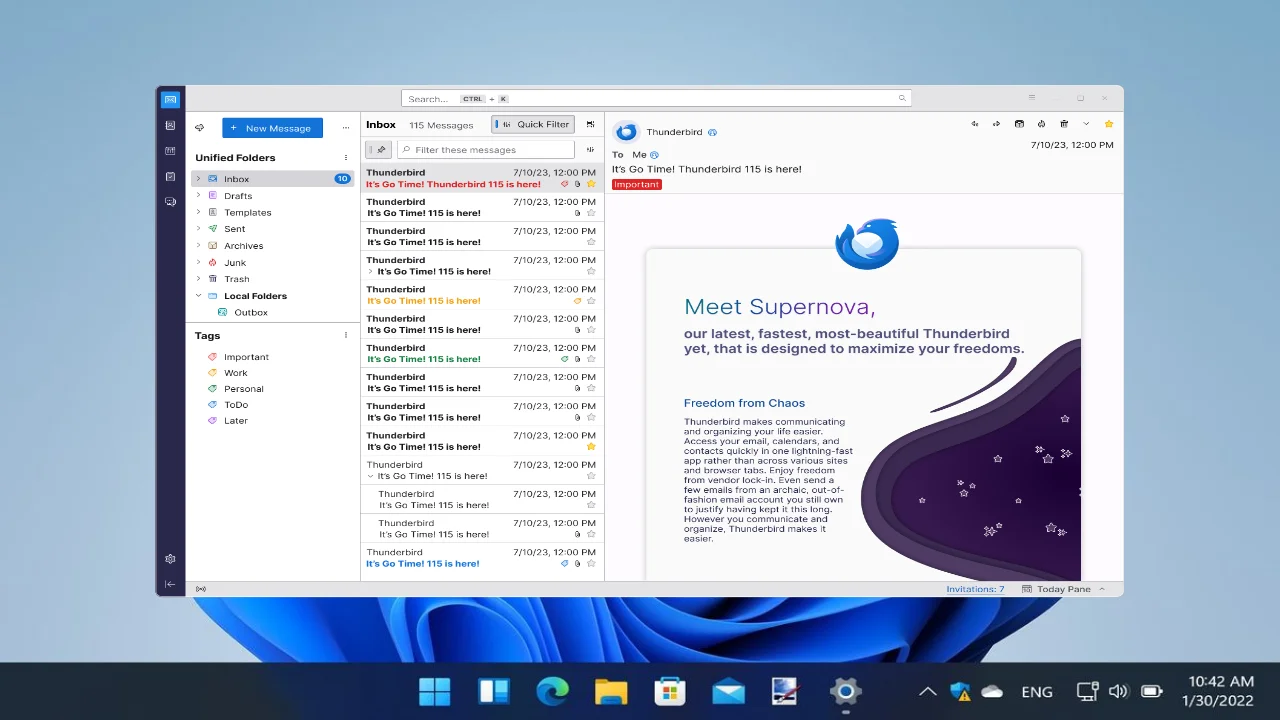Open message list display options icon
The image size is (1280, 720).
pyautogui.click(x=590, y=124)
